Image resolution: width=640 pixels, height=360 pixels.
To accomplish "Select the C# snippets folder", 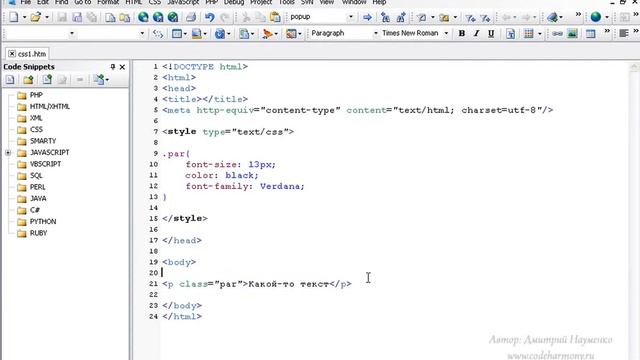I will [35, 210].
